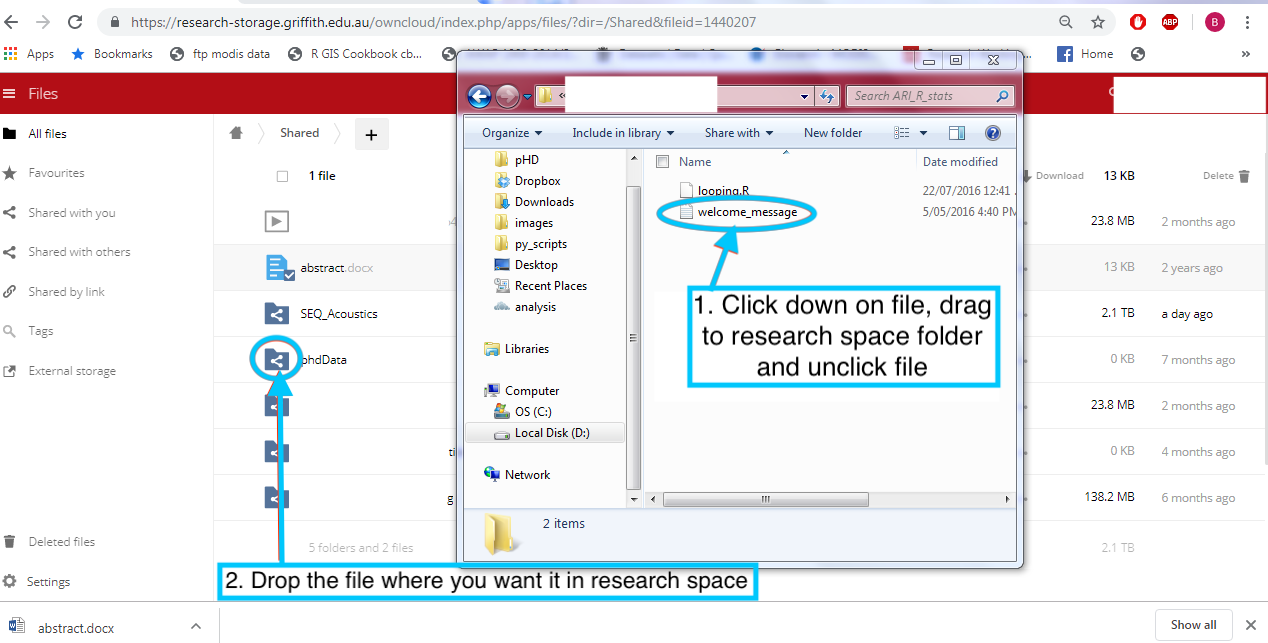1268x643 pixels.
Task: Click the Search ARI_R_stats field
Action: coord(920,96)
